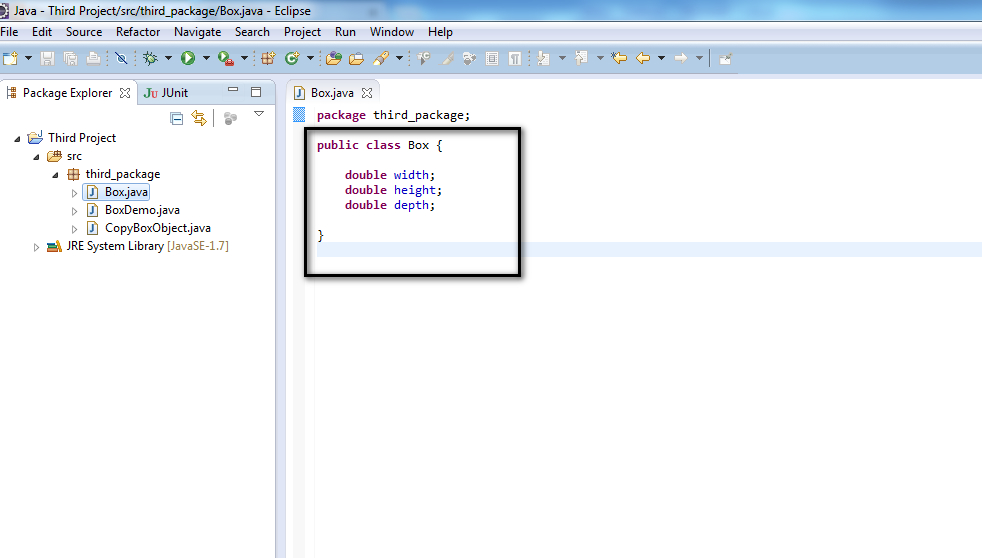Image resolution: width=982 pixels, height=558 pixels.
Task: Toggle Show Whitespace Characters pilcrow icon
Action: 515,58
